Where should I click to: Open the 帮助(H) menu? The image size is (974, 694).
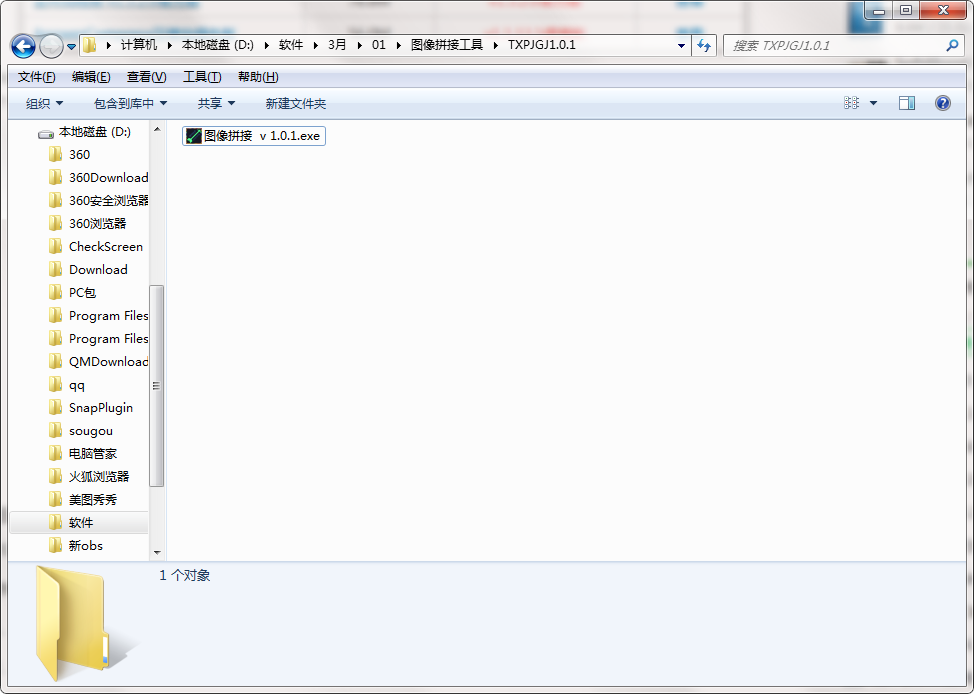(258, 77)
